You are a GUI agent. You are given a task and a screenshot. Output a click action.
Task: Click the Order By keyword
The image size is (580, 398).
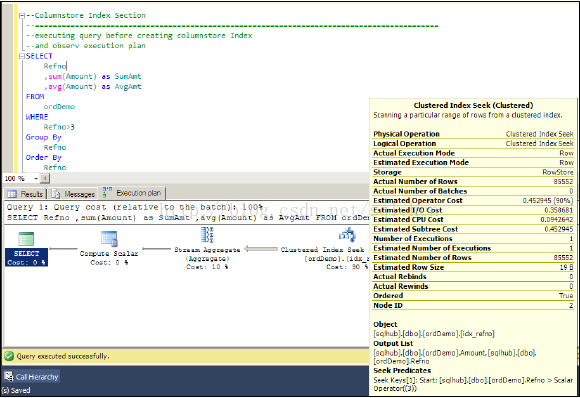click(44, 158)
